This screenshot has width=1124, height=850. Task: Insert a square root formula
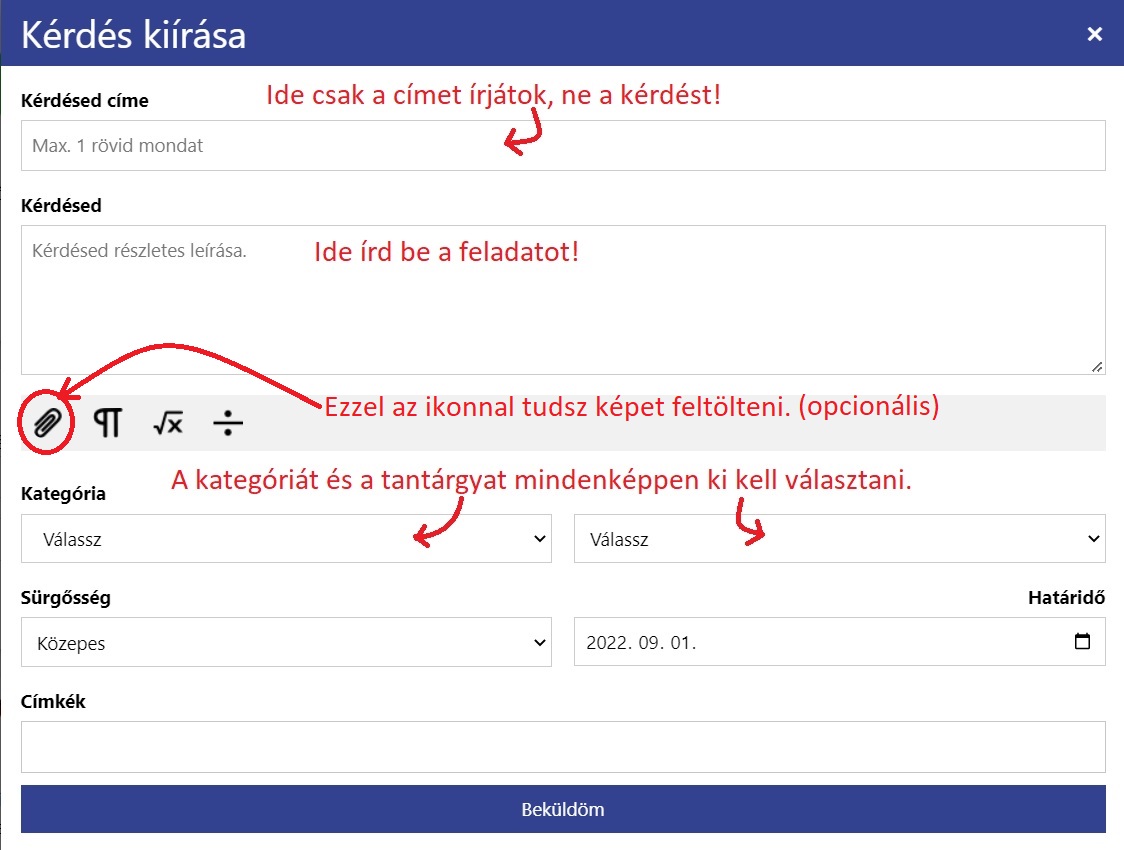point(168,424)
